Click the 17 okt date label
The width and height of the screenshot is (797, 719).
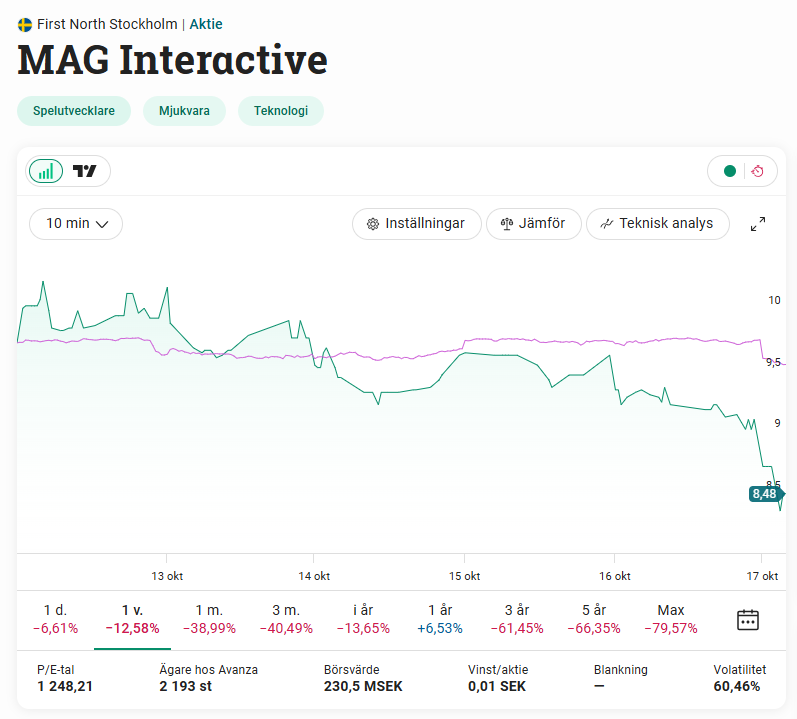click(762, 576)
